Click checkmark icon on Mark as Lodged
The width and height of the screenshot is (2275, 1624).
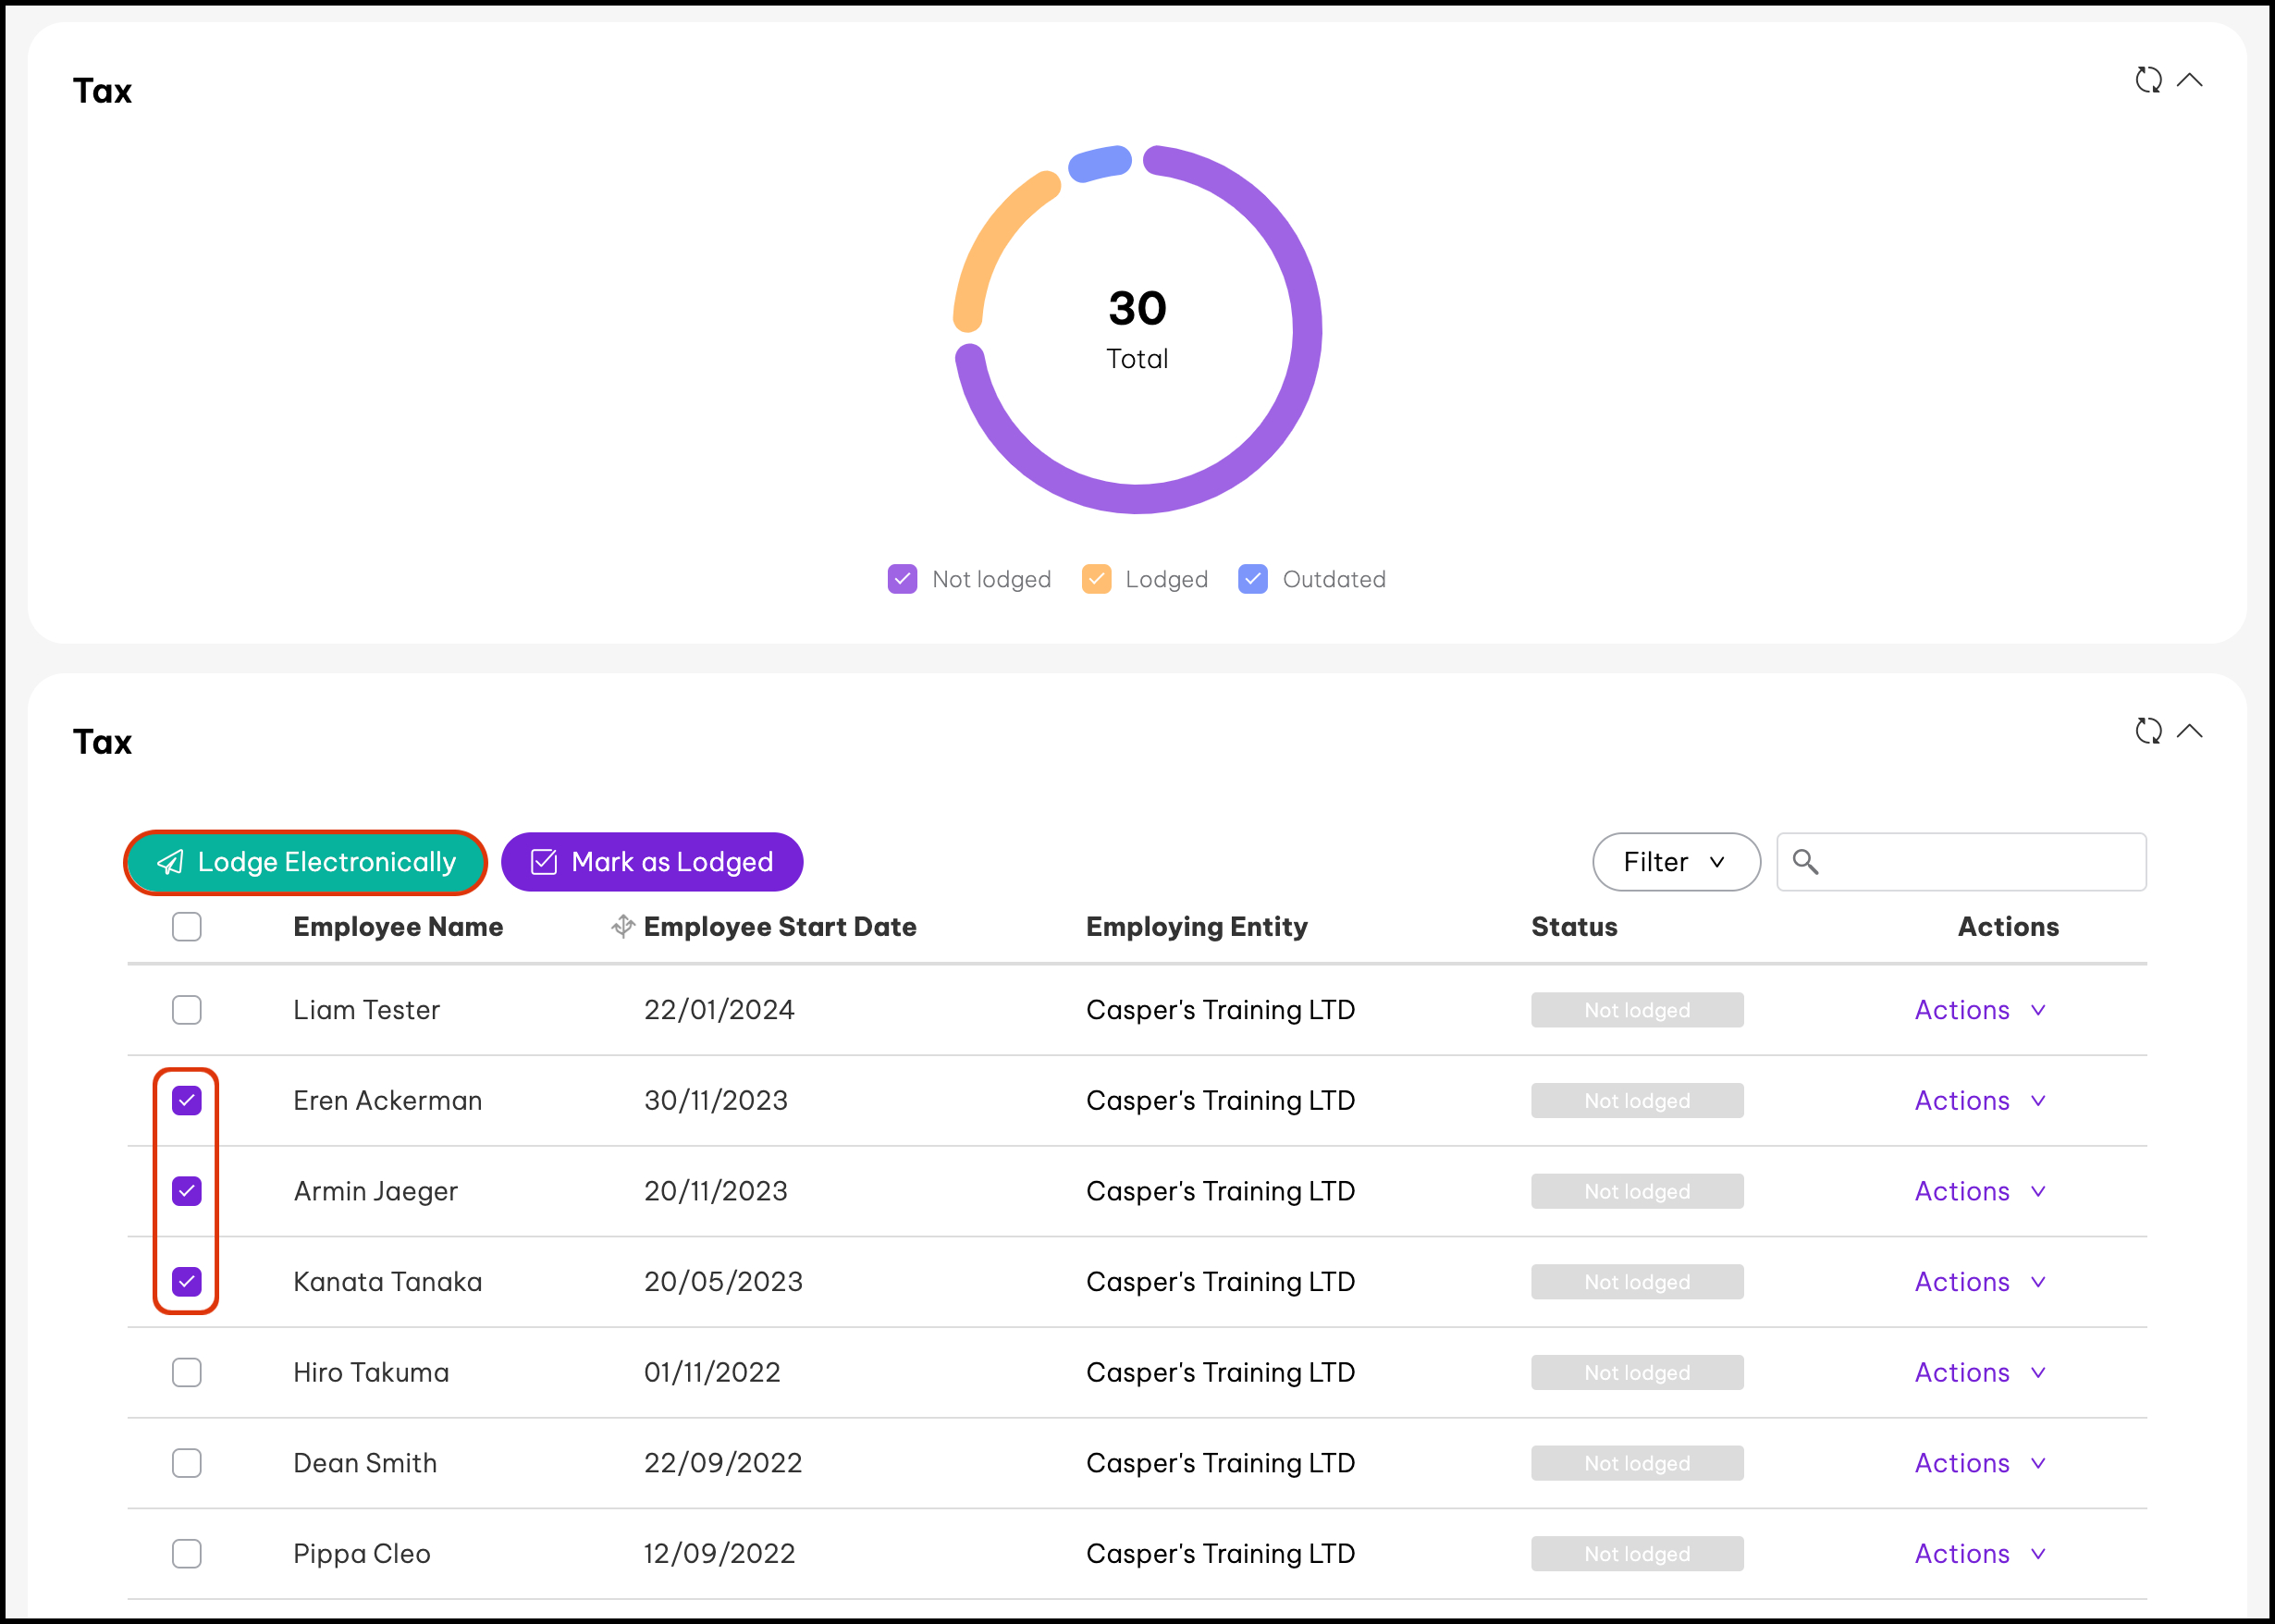[x=543, y=862]
